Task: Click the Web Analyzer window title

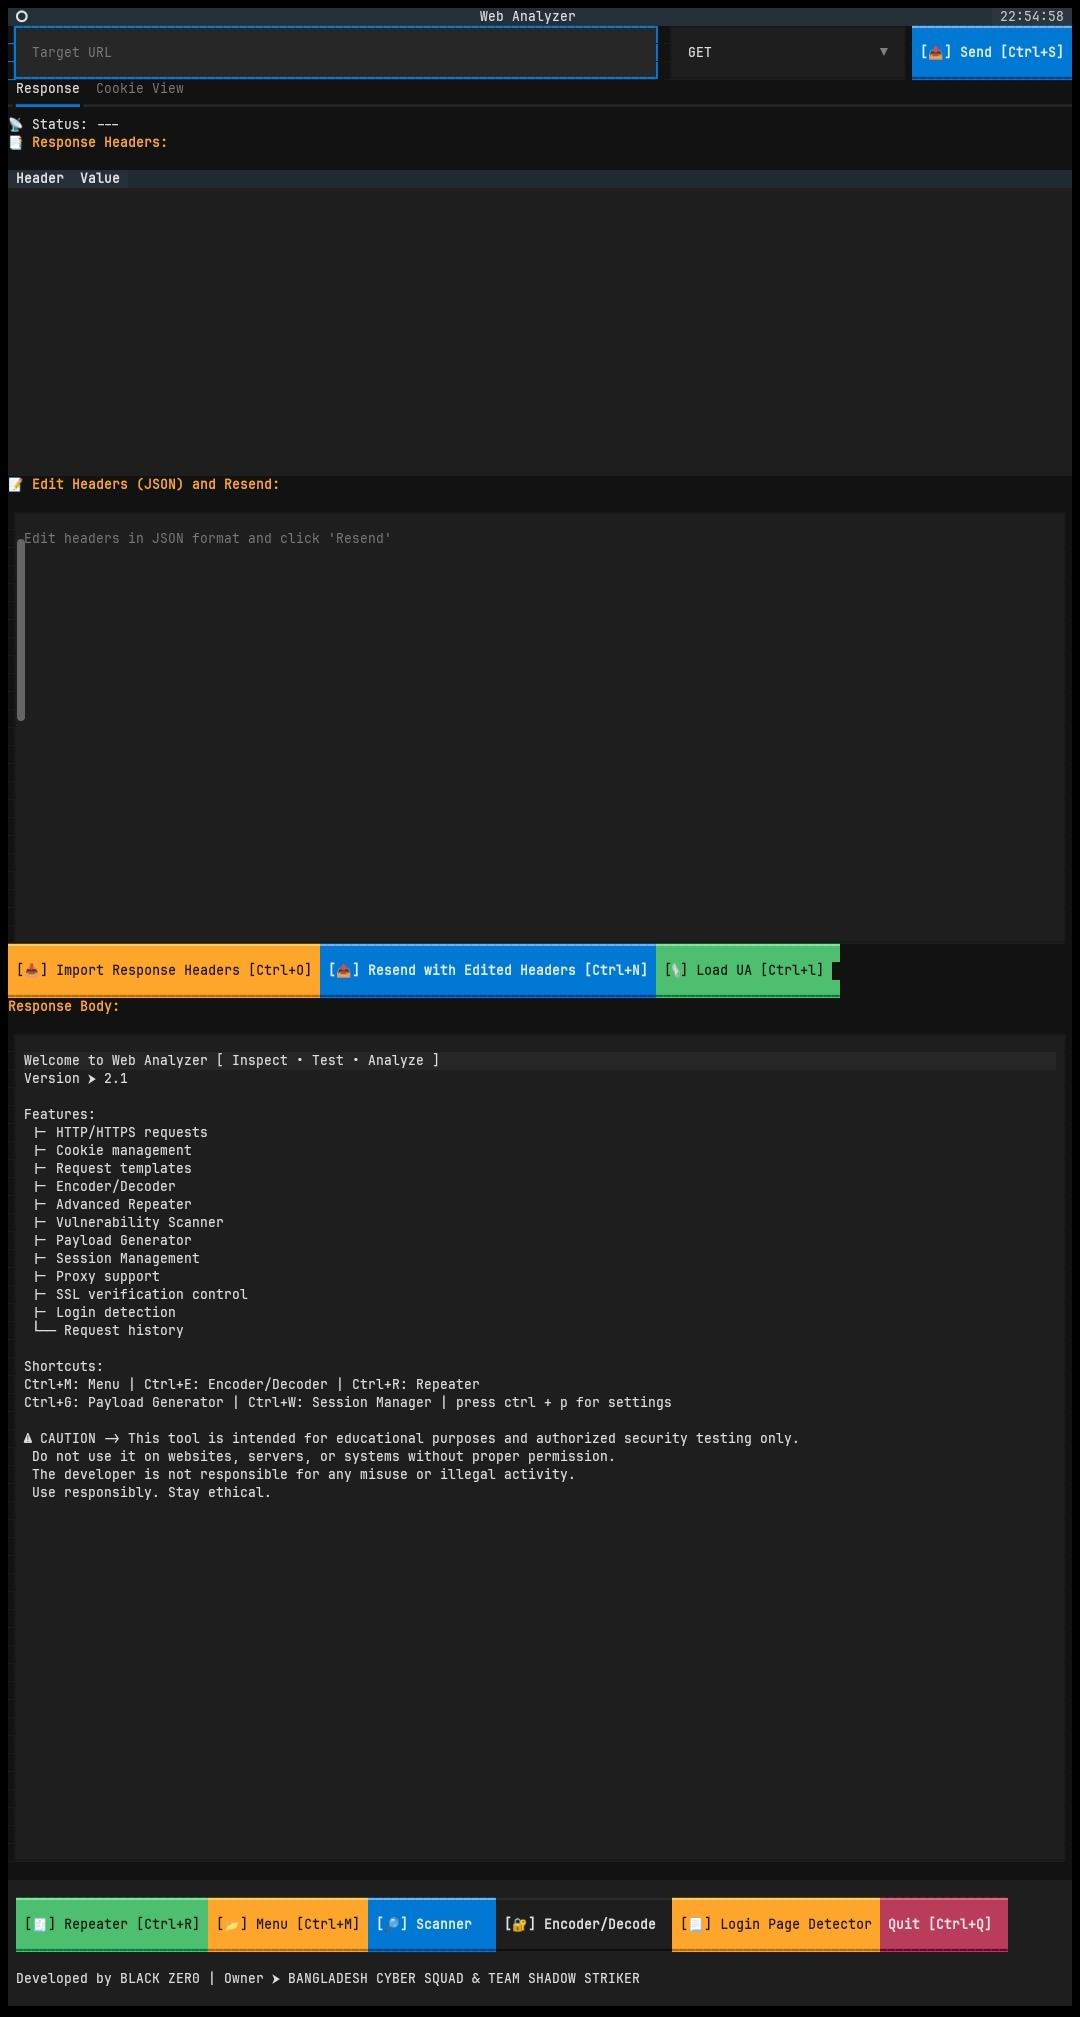Action: [x=528, y=16]
